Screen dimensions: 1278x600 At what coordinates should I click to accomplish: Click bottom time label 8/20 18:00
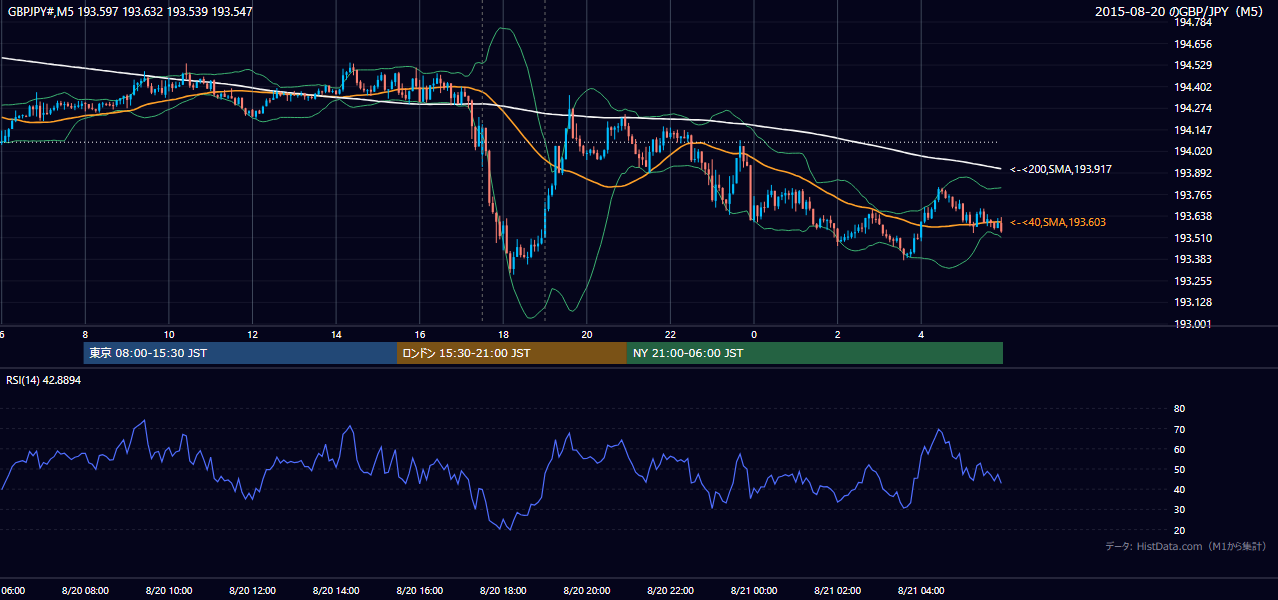point(503,591)
